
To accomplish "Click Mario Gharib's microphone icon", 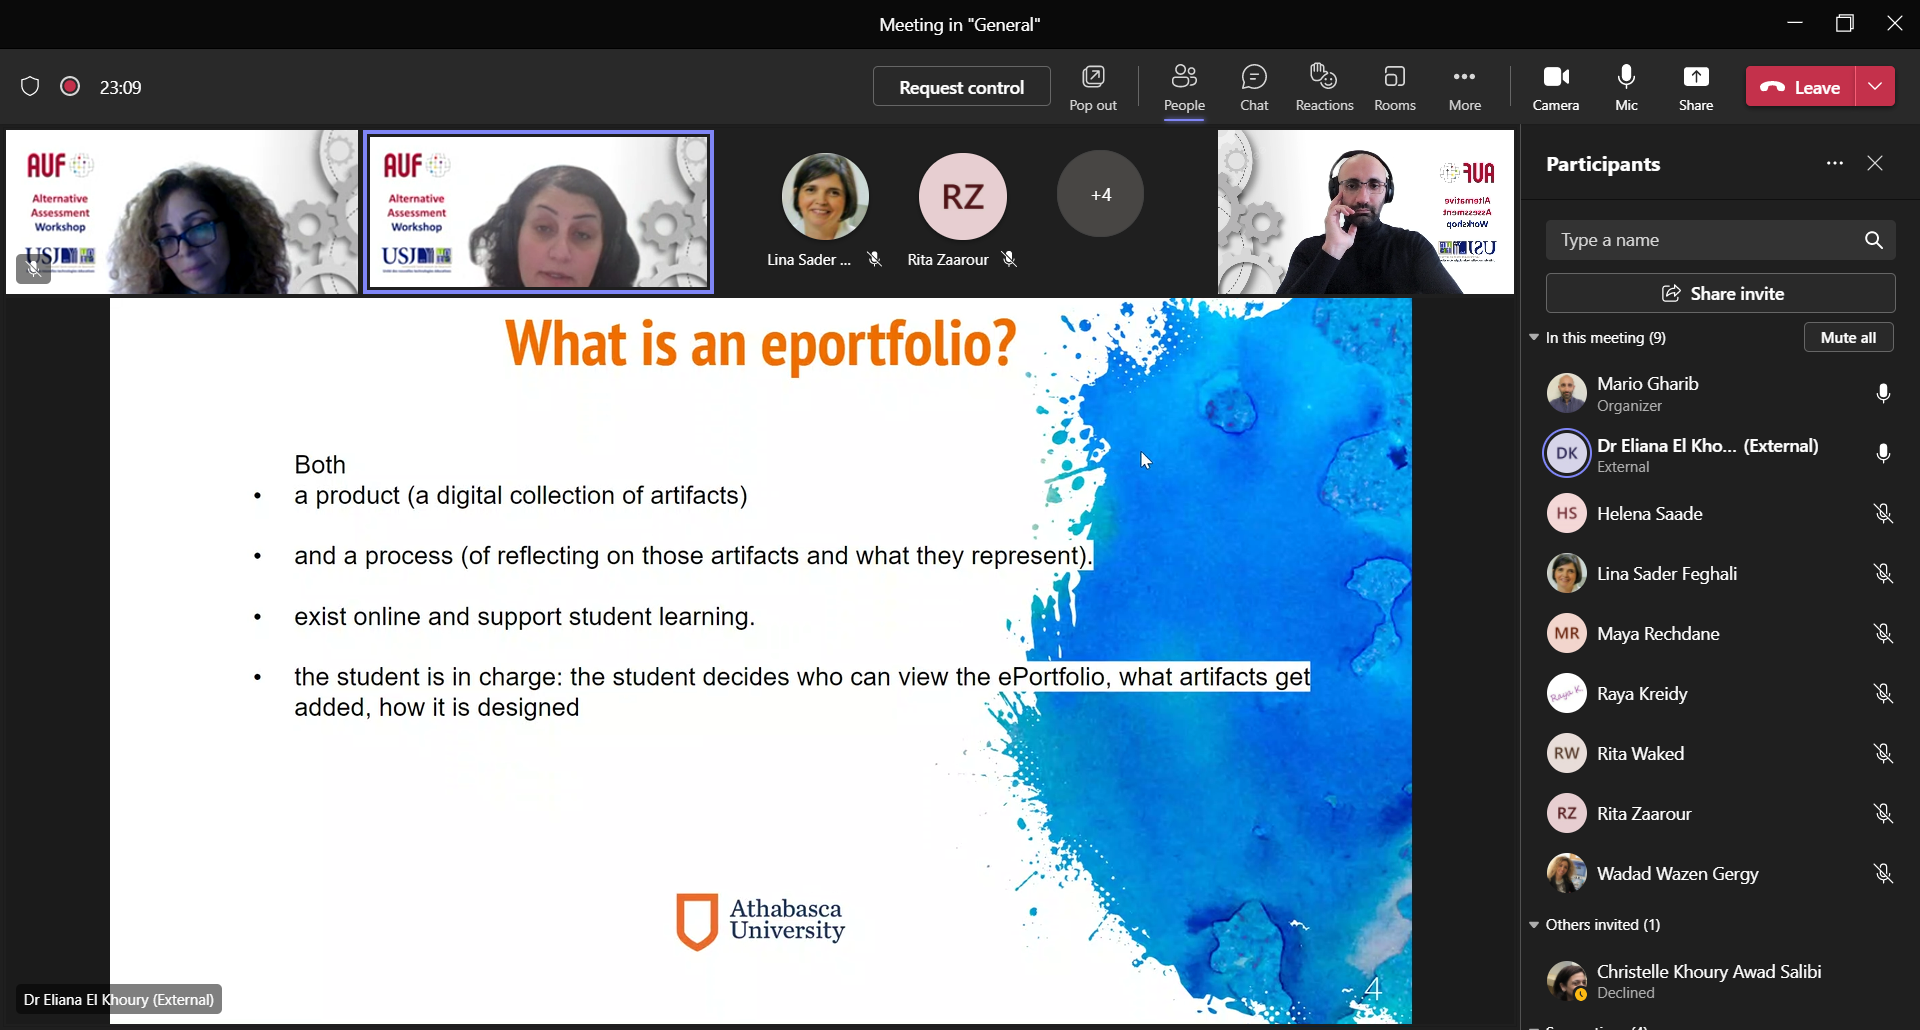I will point(1883,394).
